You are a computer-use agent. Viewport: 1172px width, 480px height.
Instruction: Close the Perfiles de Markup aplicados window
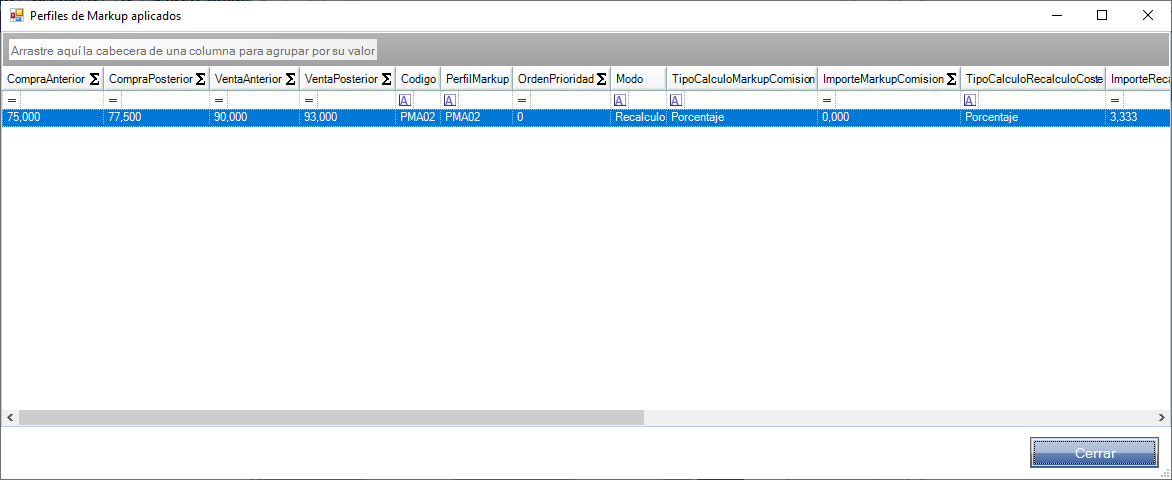[x=1148, y=15]
